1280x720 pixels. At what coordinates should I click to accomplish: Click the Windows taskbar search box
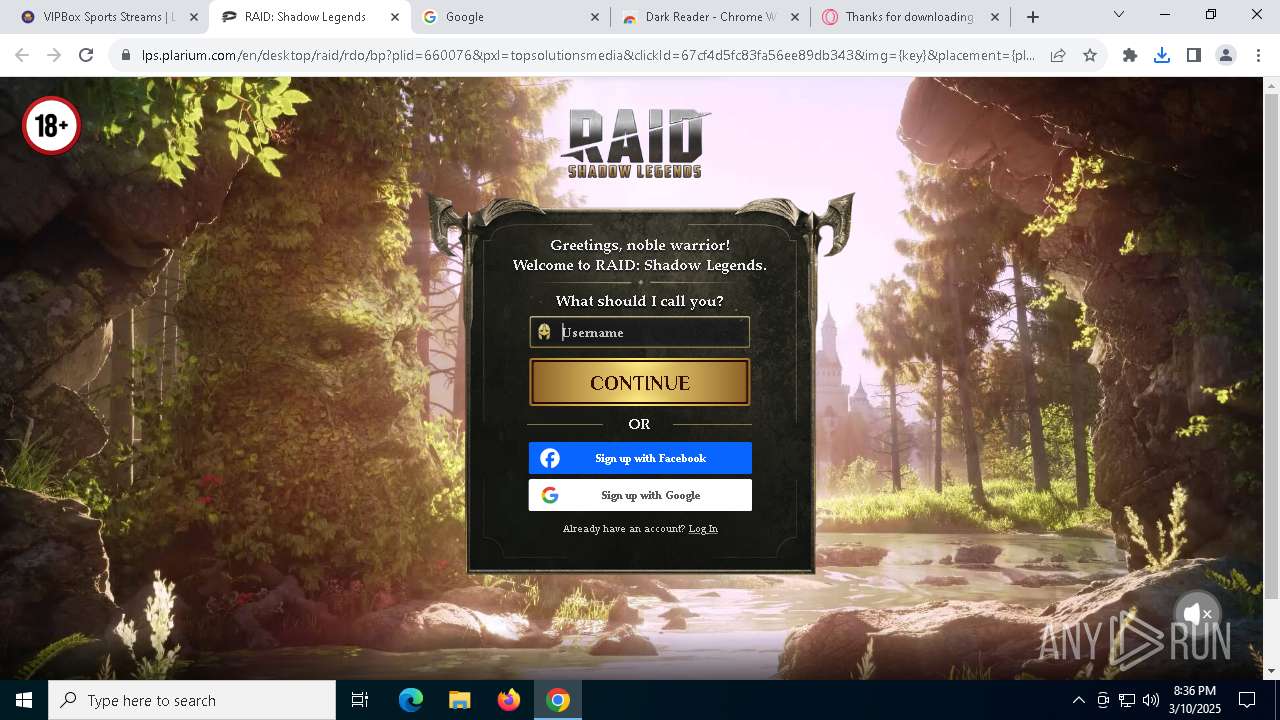coord(192,700)
